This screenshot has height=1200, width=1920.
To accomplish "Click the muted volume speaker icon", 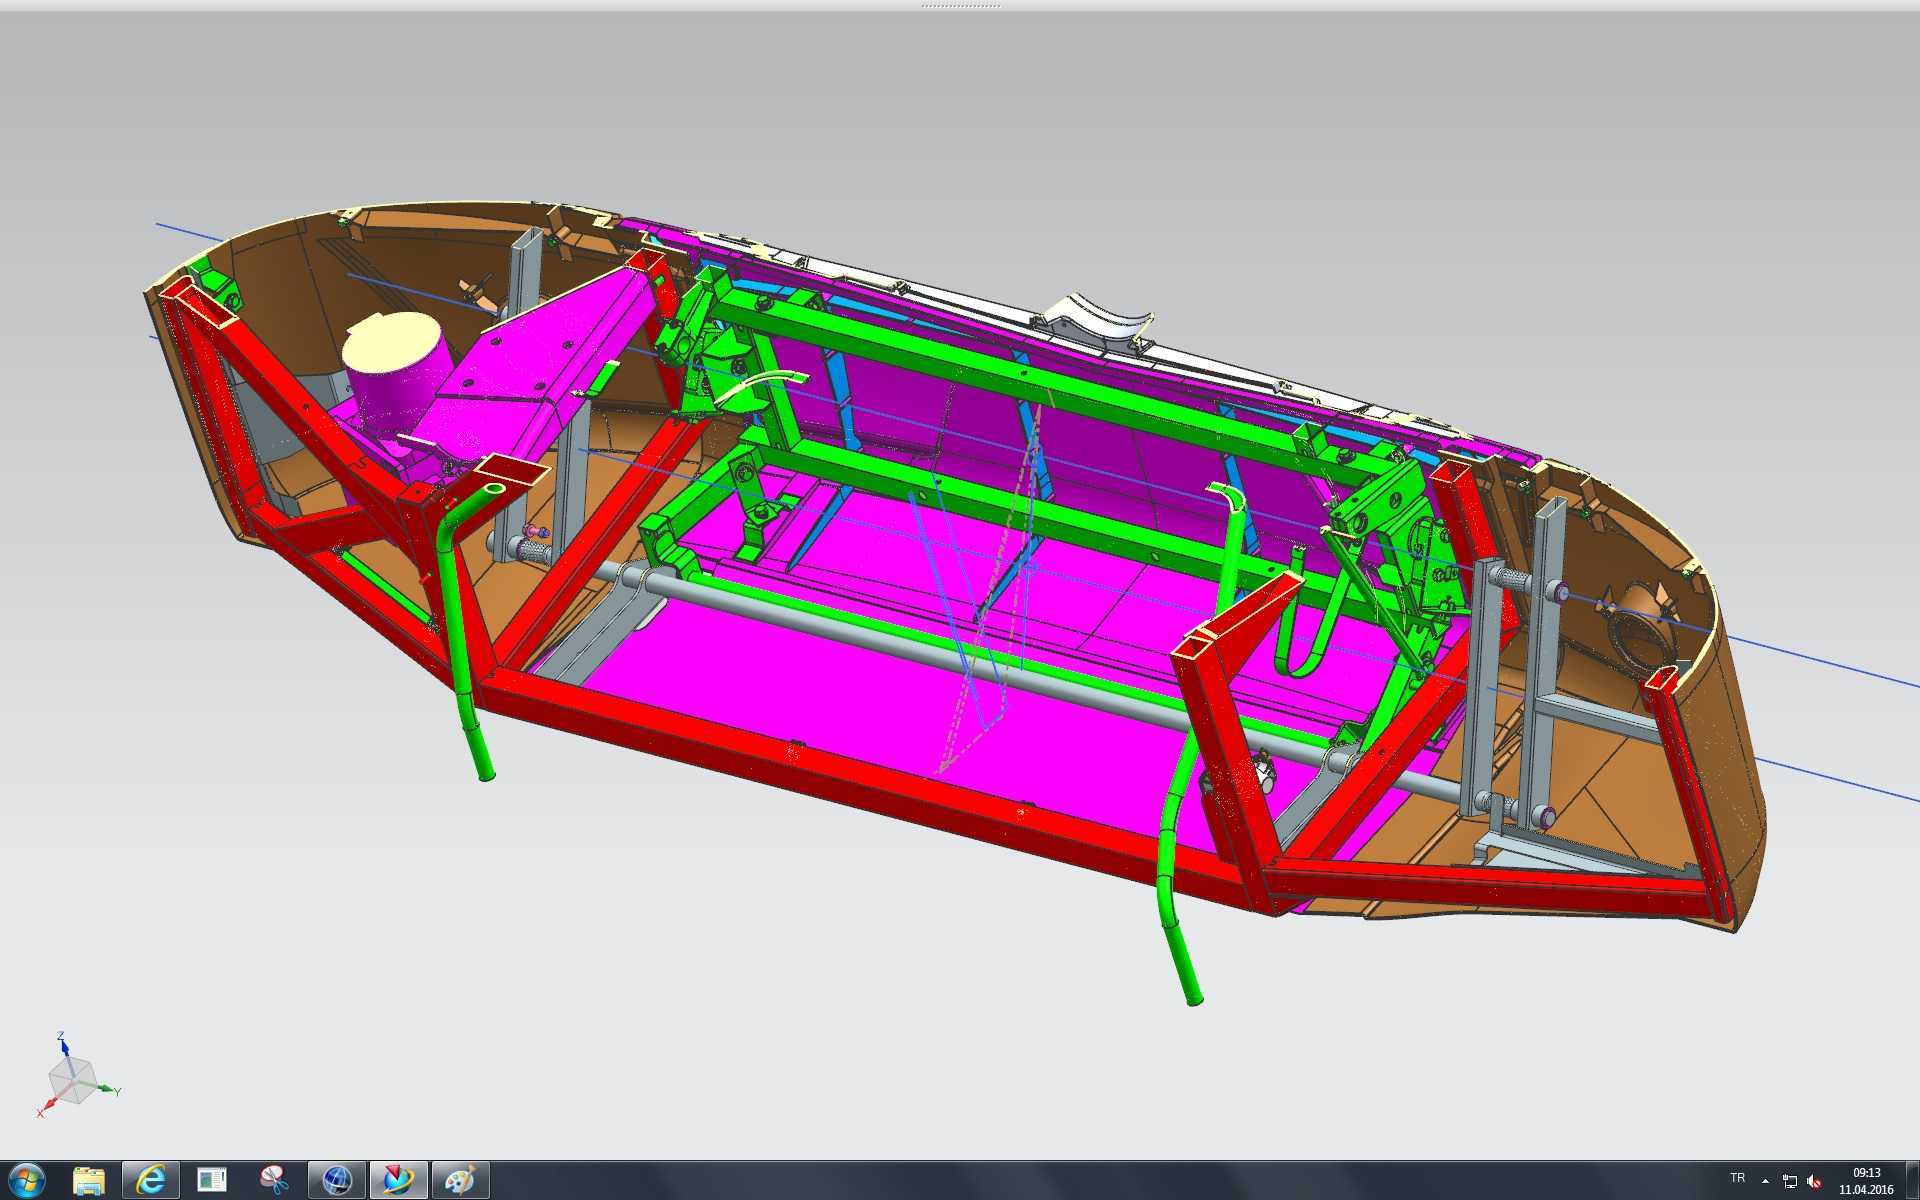I will [x=1814, y=1181].
